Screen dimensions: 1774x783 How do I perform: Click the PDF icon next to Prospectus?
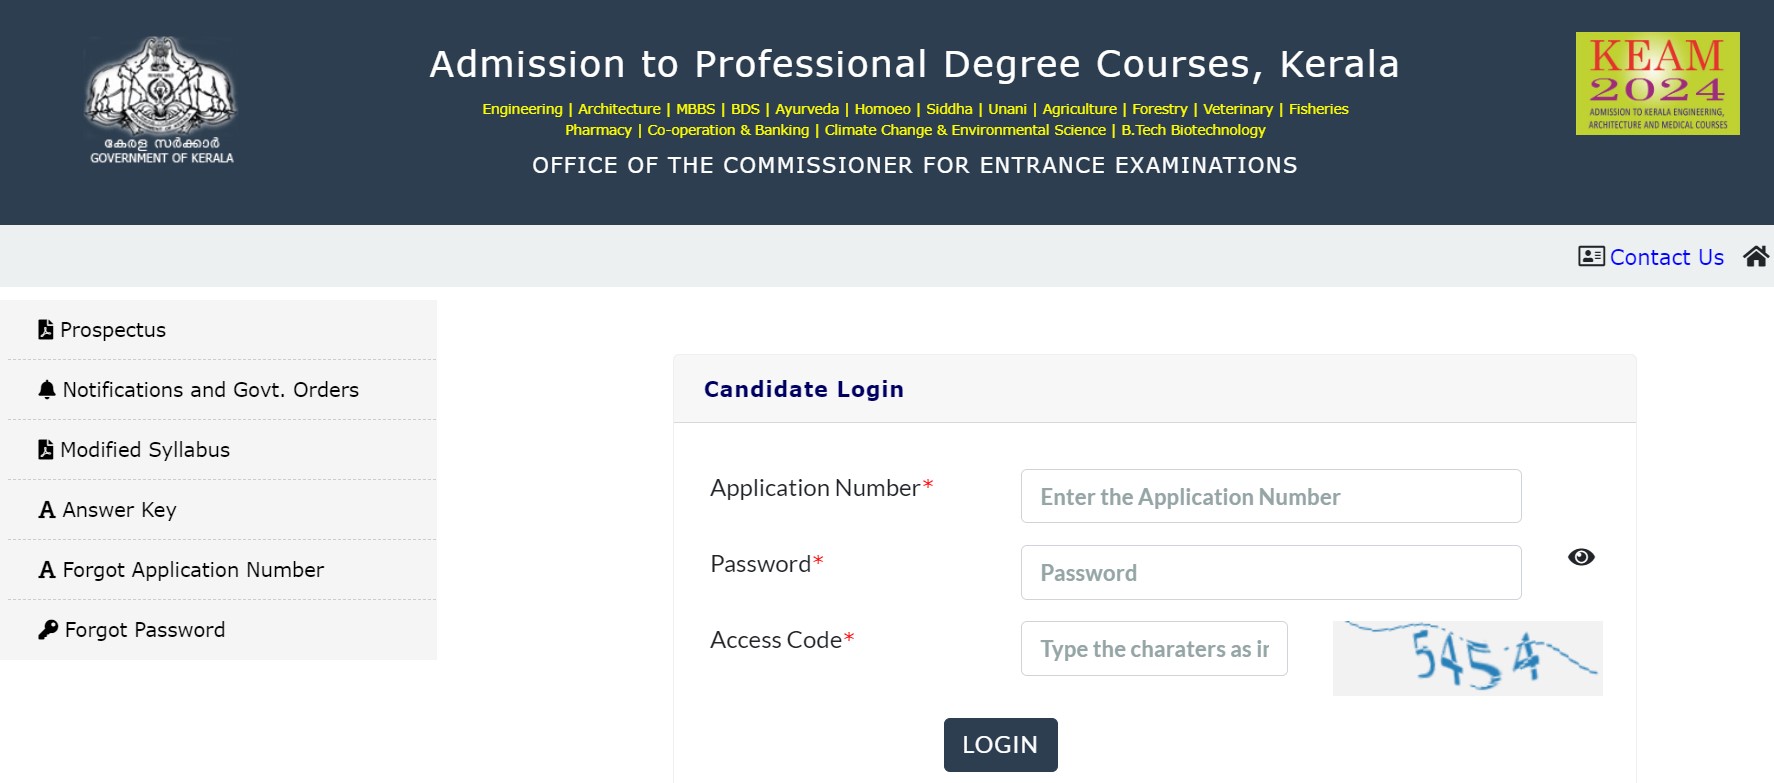[46, 330]
